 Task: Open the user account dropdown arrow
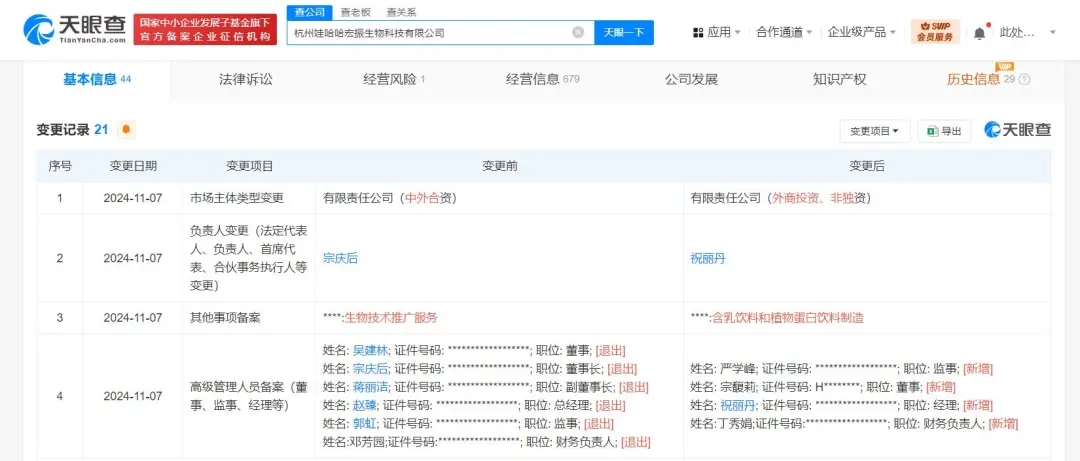[x=1052, y=32]
